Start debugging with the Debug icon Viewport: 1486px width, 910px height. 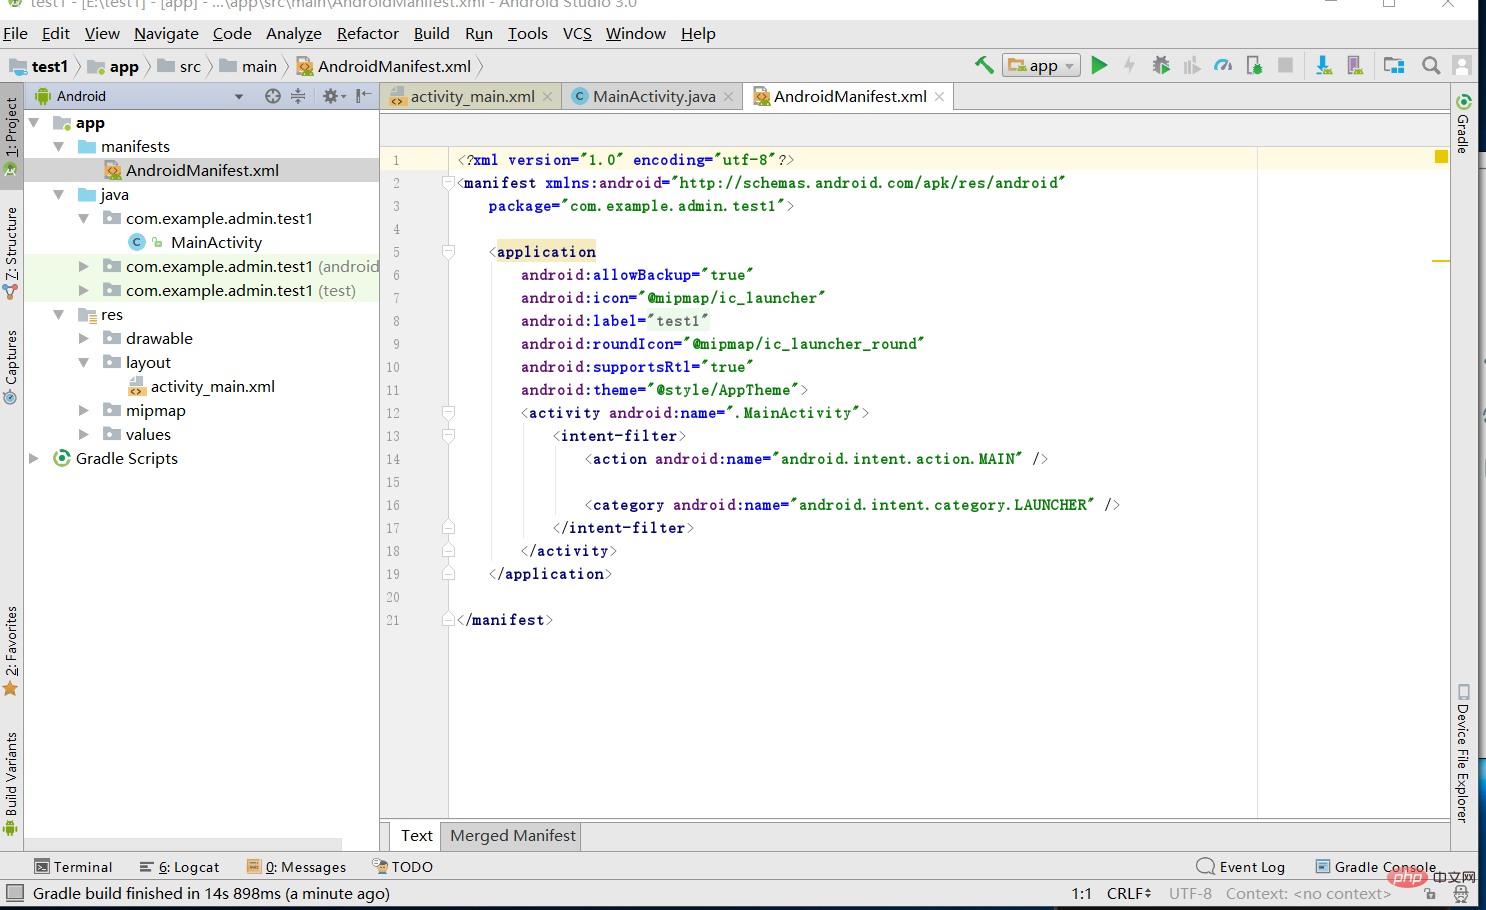(1161, 65)
